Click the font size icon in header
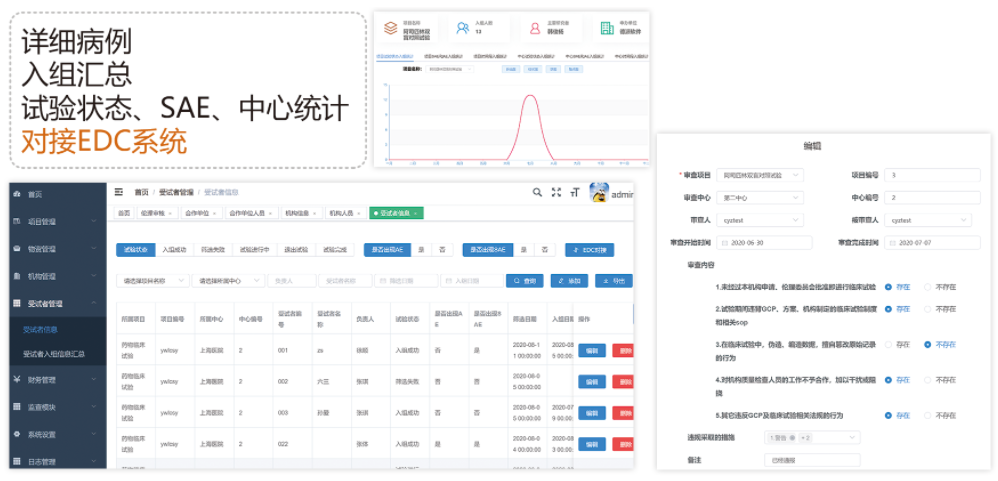998x481 pixels. coord(575,192)
